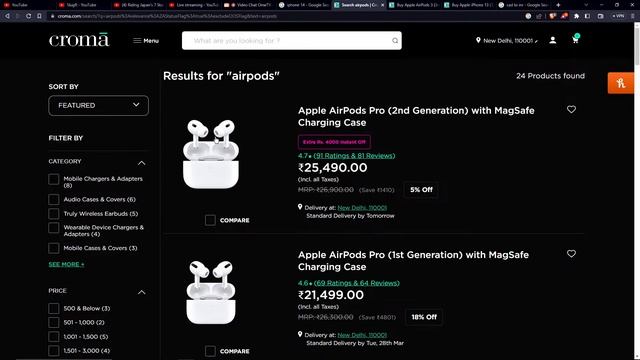
Task: Go back with browser back arrow
Action: [7, 16]
